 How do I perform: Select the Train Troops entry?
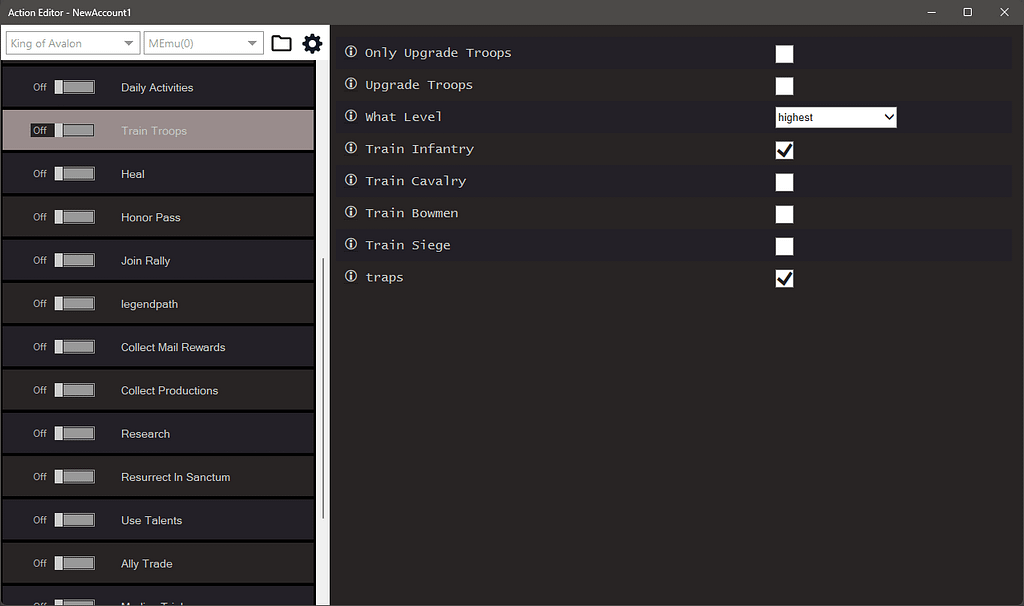coord(158,130)
